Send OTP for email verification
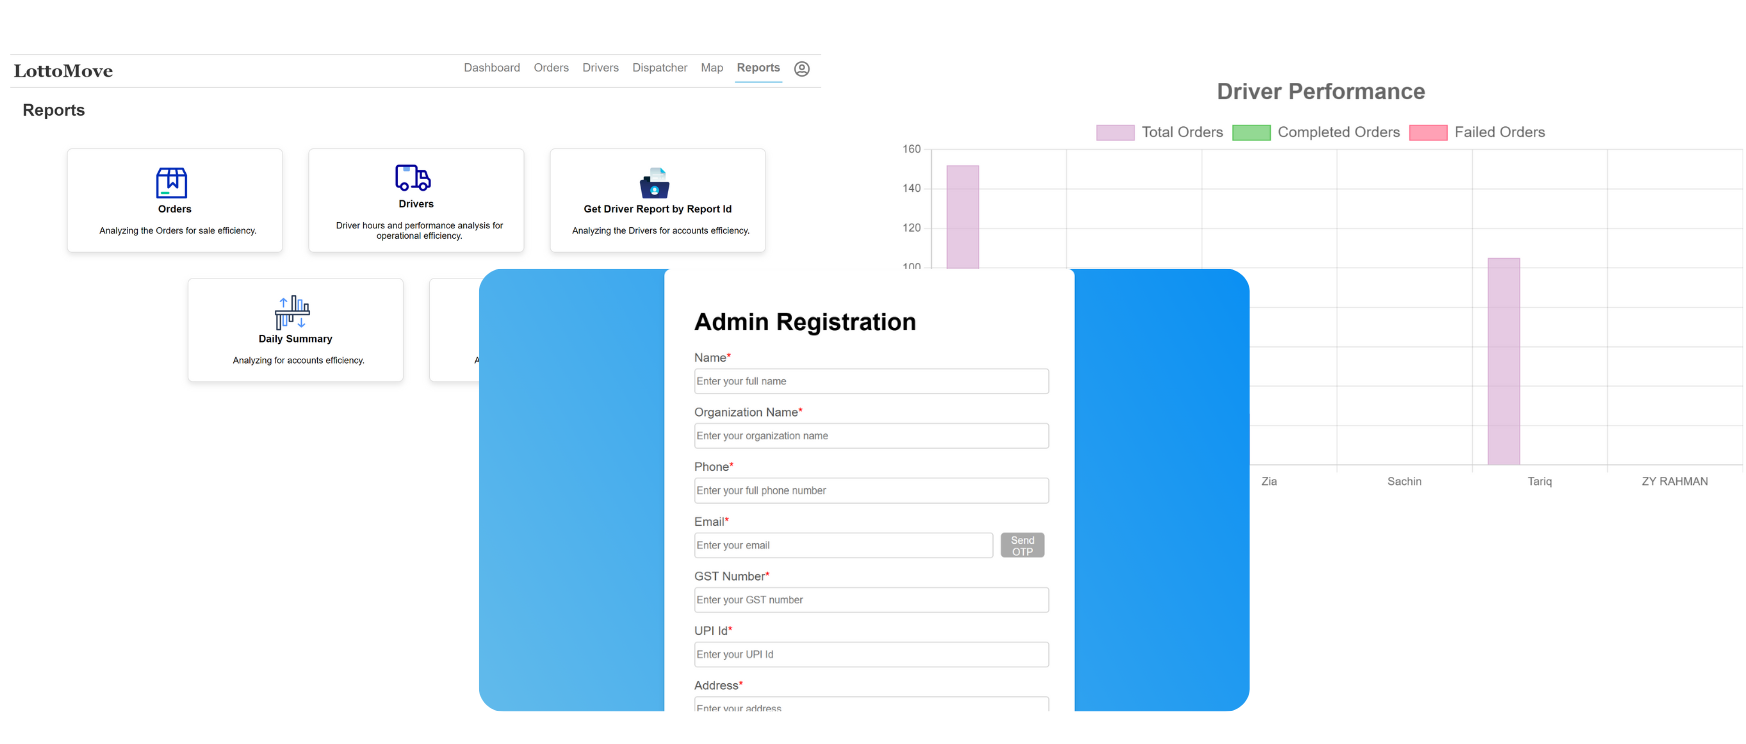Screen dimensions: 1746x744 pyautogui.click(x=1023, y=545)
